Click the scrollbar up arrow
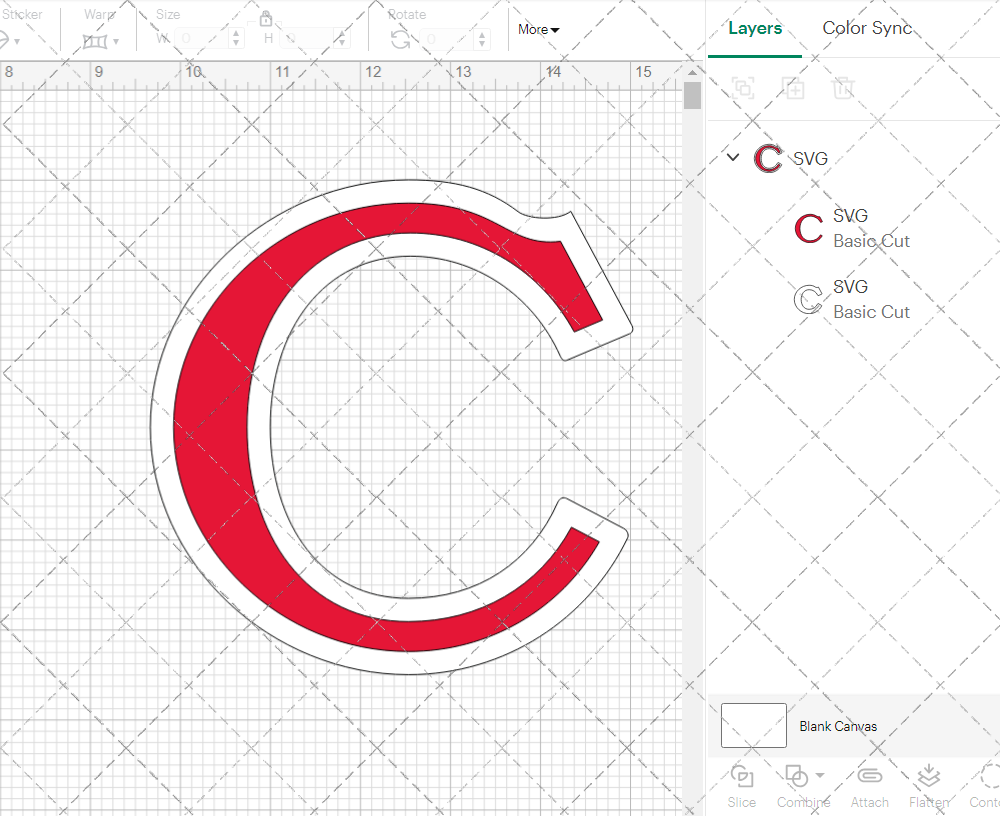The height and width of the screenshot is (816, 1000). click(x=693, y=71)
